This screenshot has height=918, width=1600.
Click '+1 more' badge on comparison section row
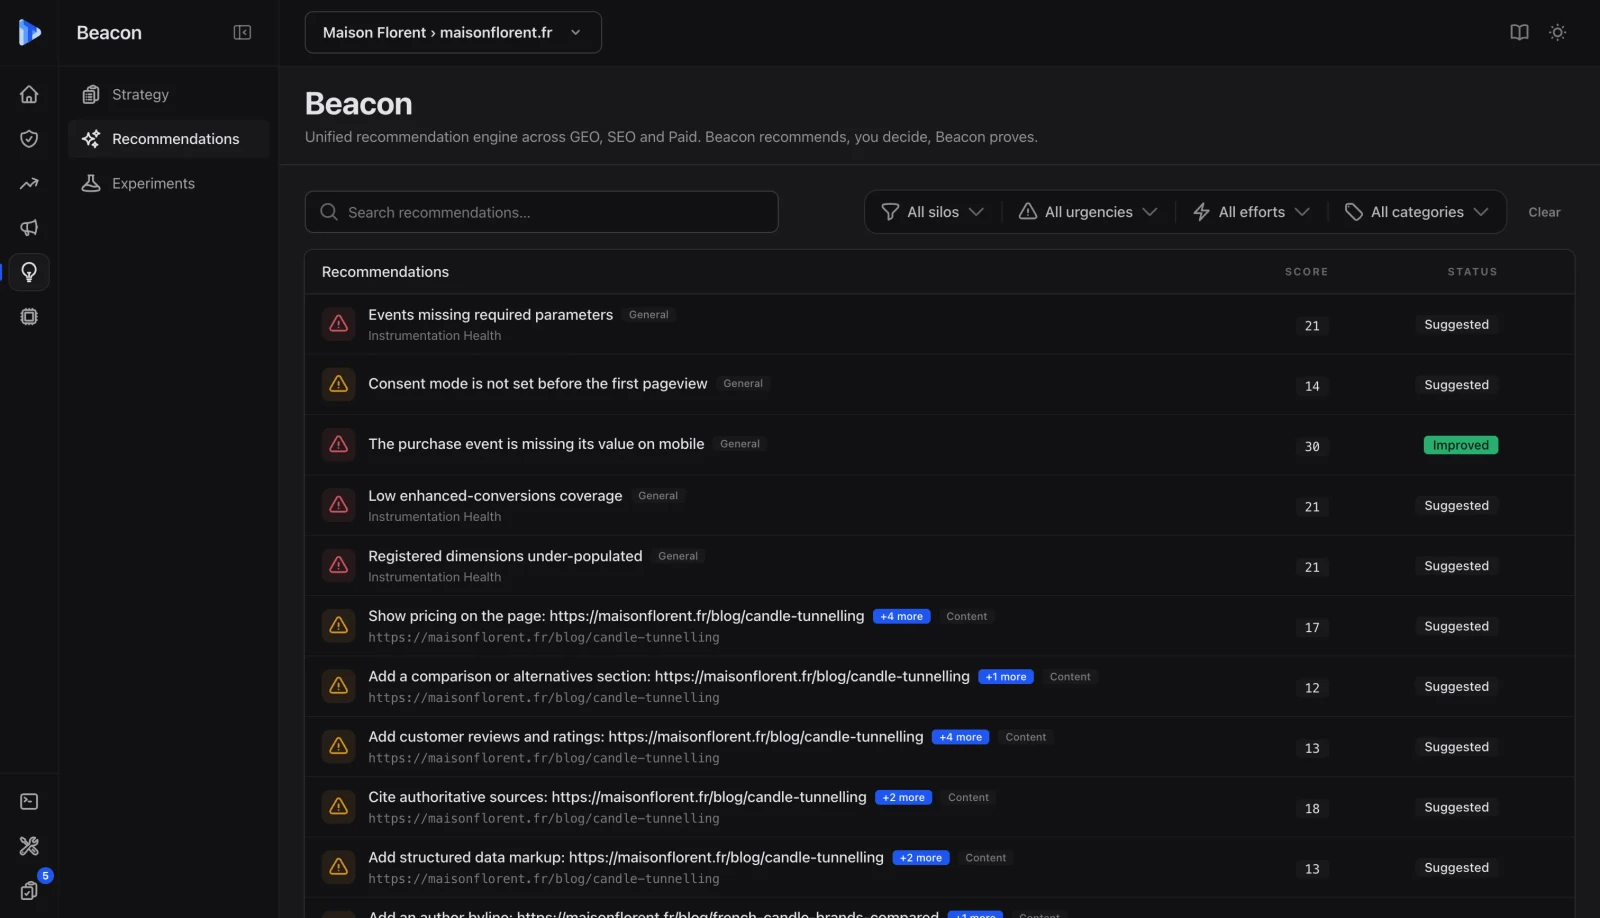click(1006, 677)
